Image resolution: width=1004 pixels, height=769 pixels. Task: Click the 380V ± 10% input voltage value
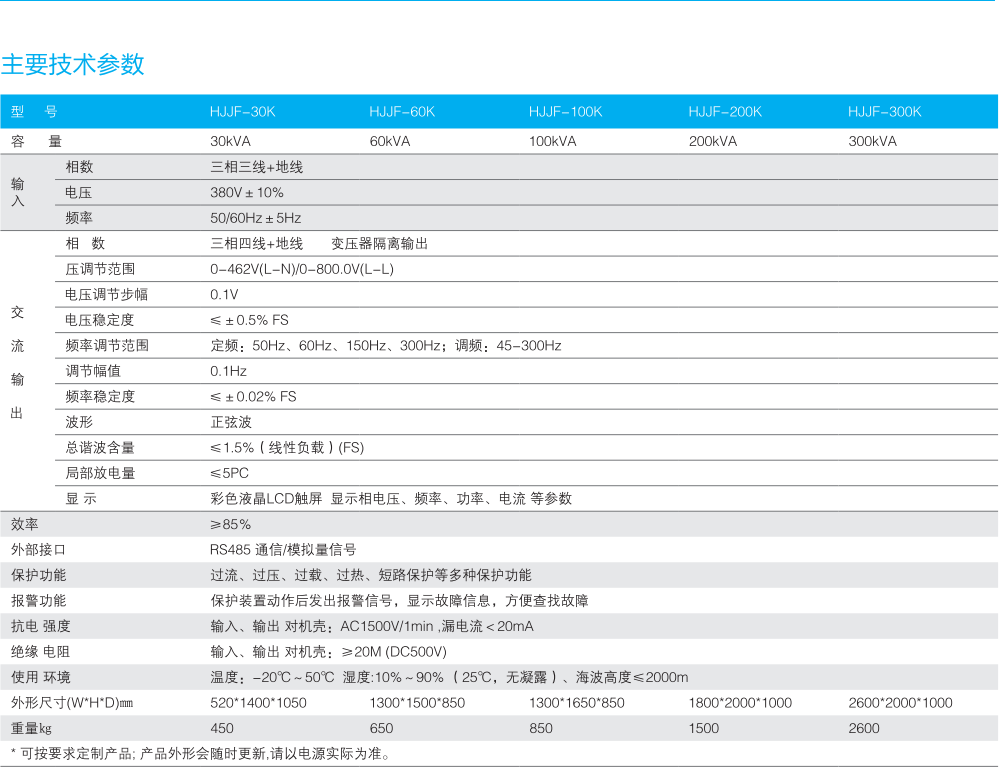247,192
